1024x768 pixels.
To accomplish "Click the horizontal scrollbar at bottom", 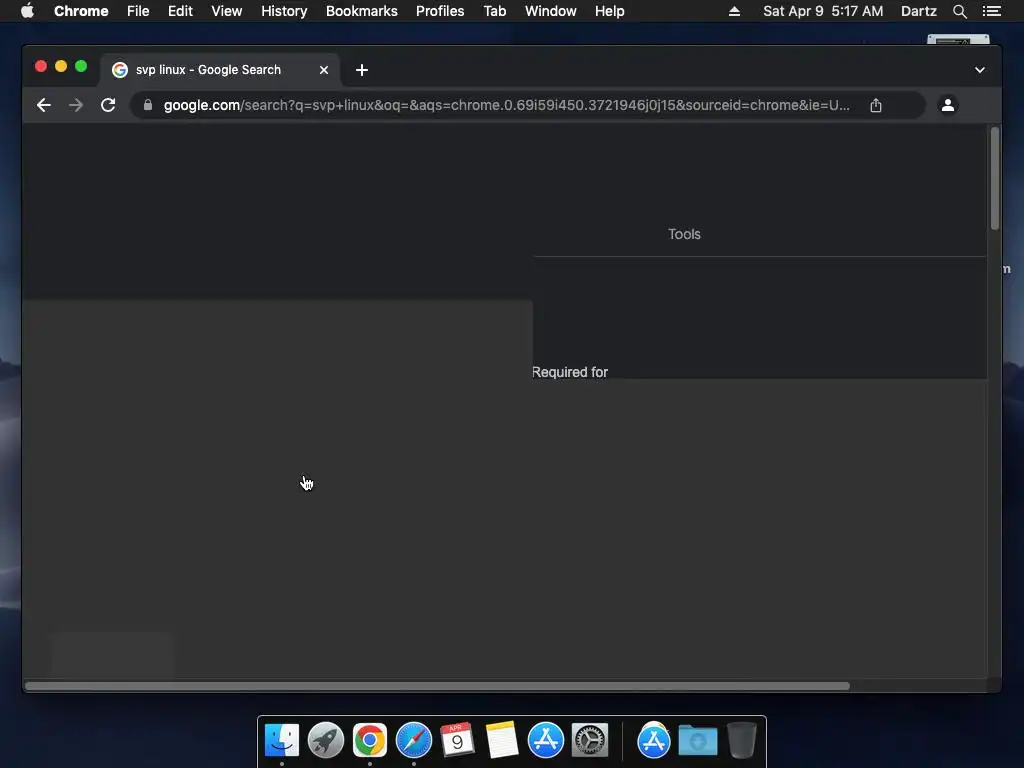I will [437, 686].
